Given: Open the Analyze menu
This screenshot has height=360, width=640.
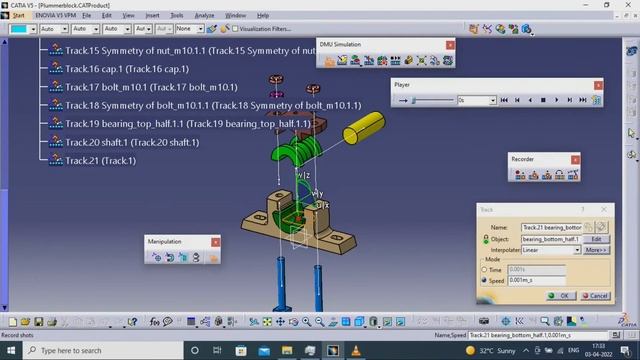Looking at the screenshot, I should coord(204,16).
